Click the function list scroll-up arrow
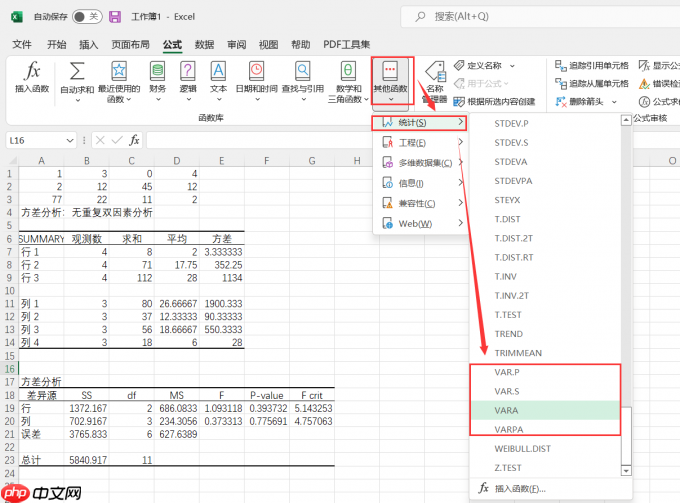This screenshot has width=680, height=503. pyautogui.click(x=626, y=120)
